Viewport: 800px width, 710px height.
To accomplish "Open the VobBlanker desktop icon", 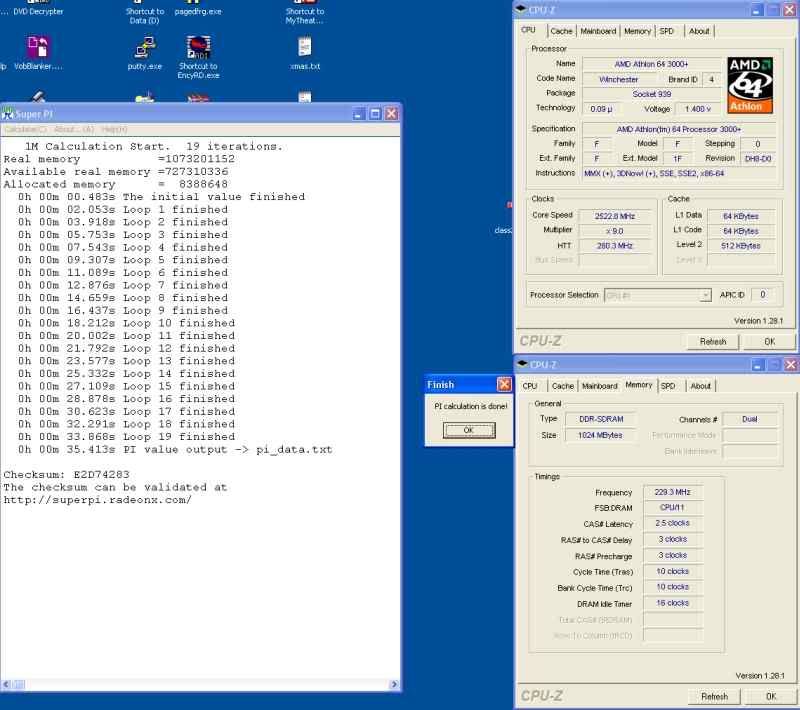I will pos(38,47).
